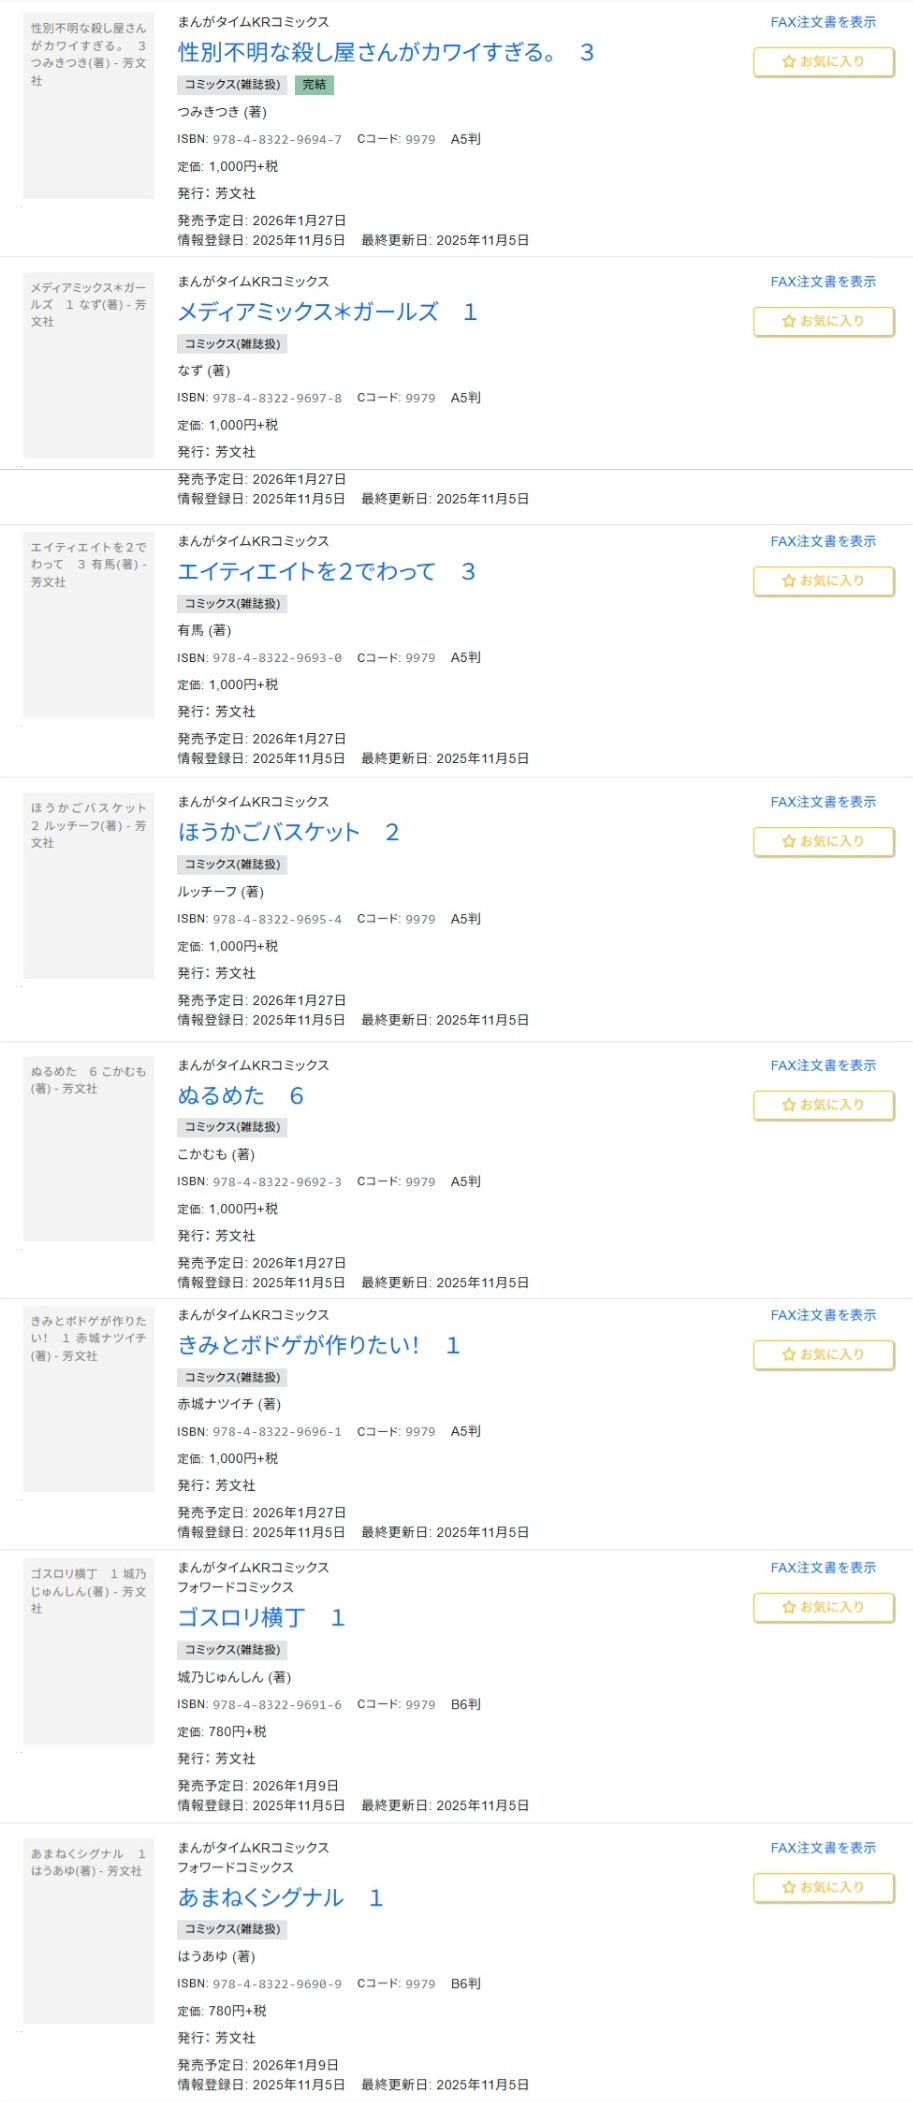Click star favorite button for メディアミックス*ガールズ 1
The height and width of the screenshot is (2102, 913).
pos(823,322)
